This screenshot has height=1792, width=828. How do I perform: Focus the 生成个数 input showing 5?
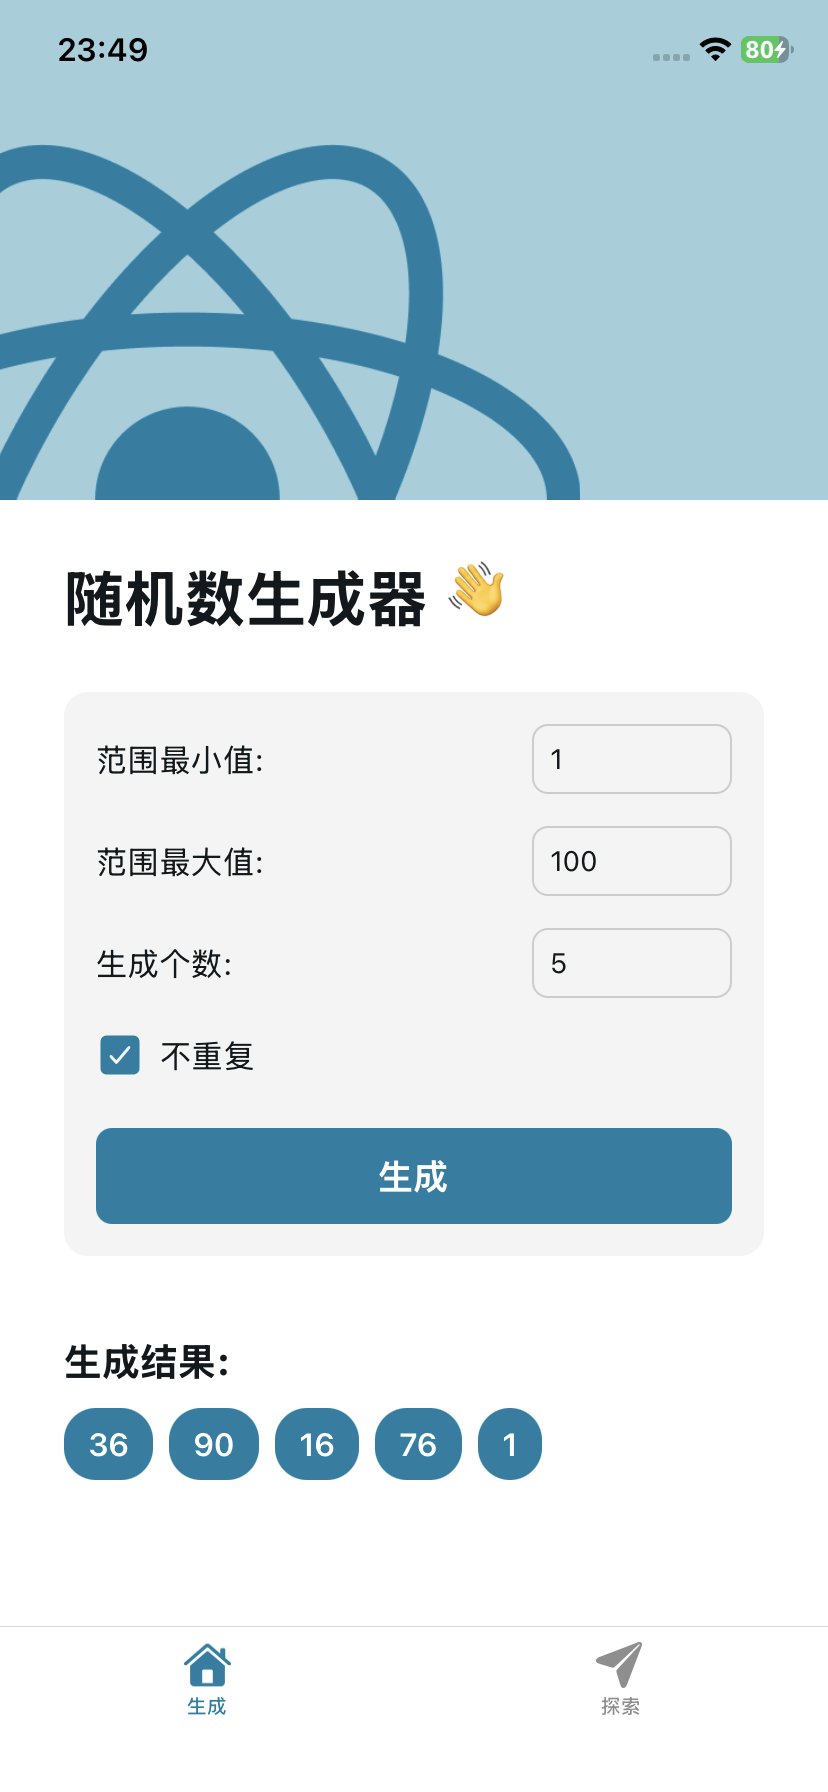pyautogui.click(x=631, y=963)
